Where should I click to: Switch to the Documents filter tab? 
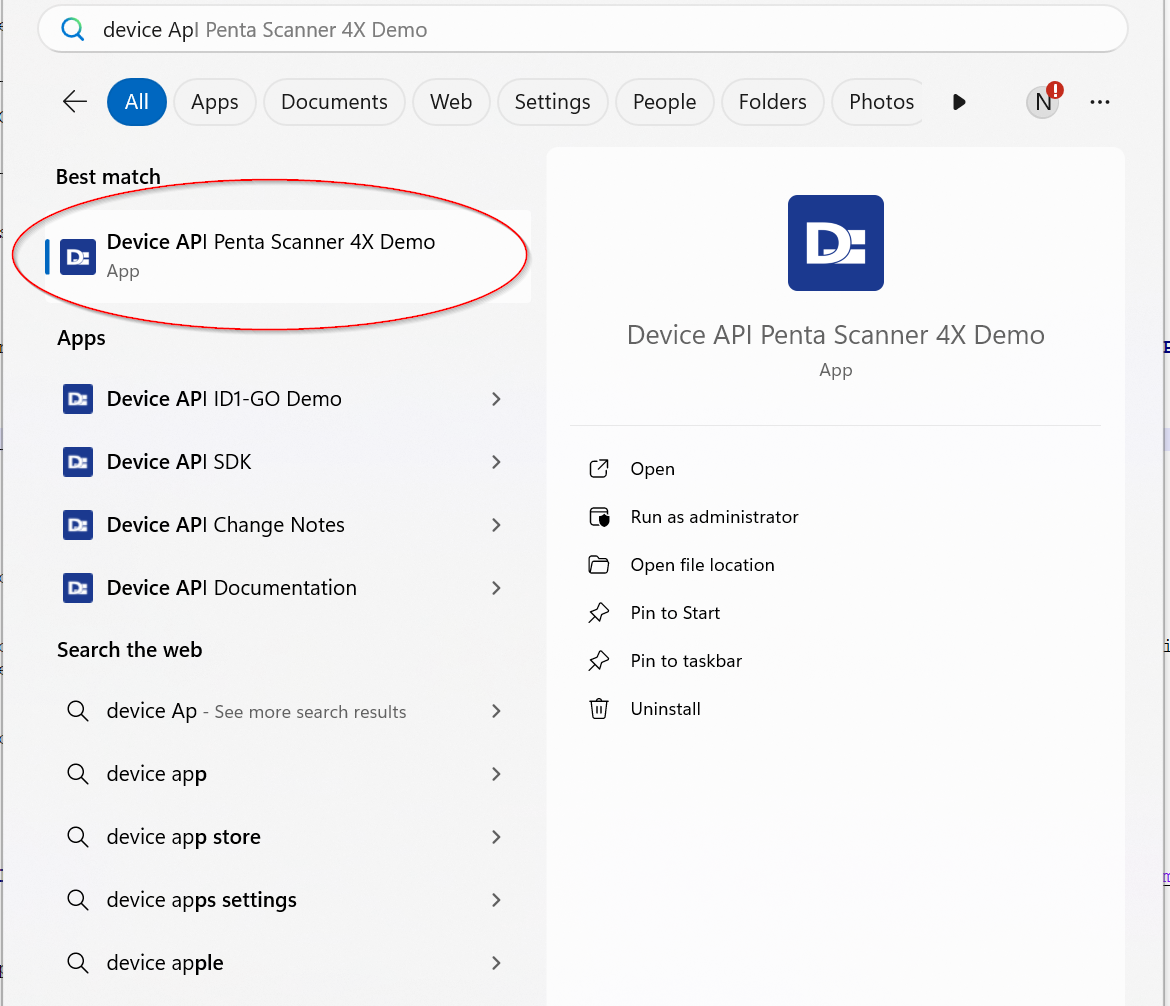pyautogui.click(x=334, y=102)
